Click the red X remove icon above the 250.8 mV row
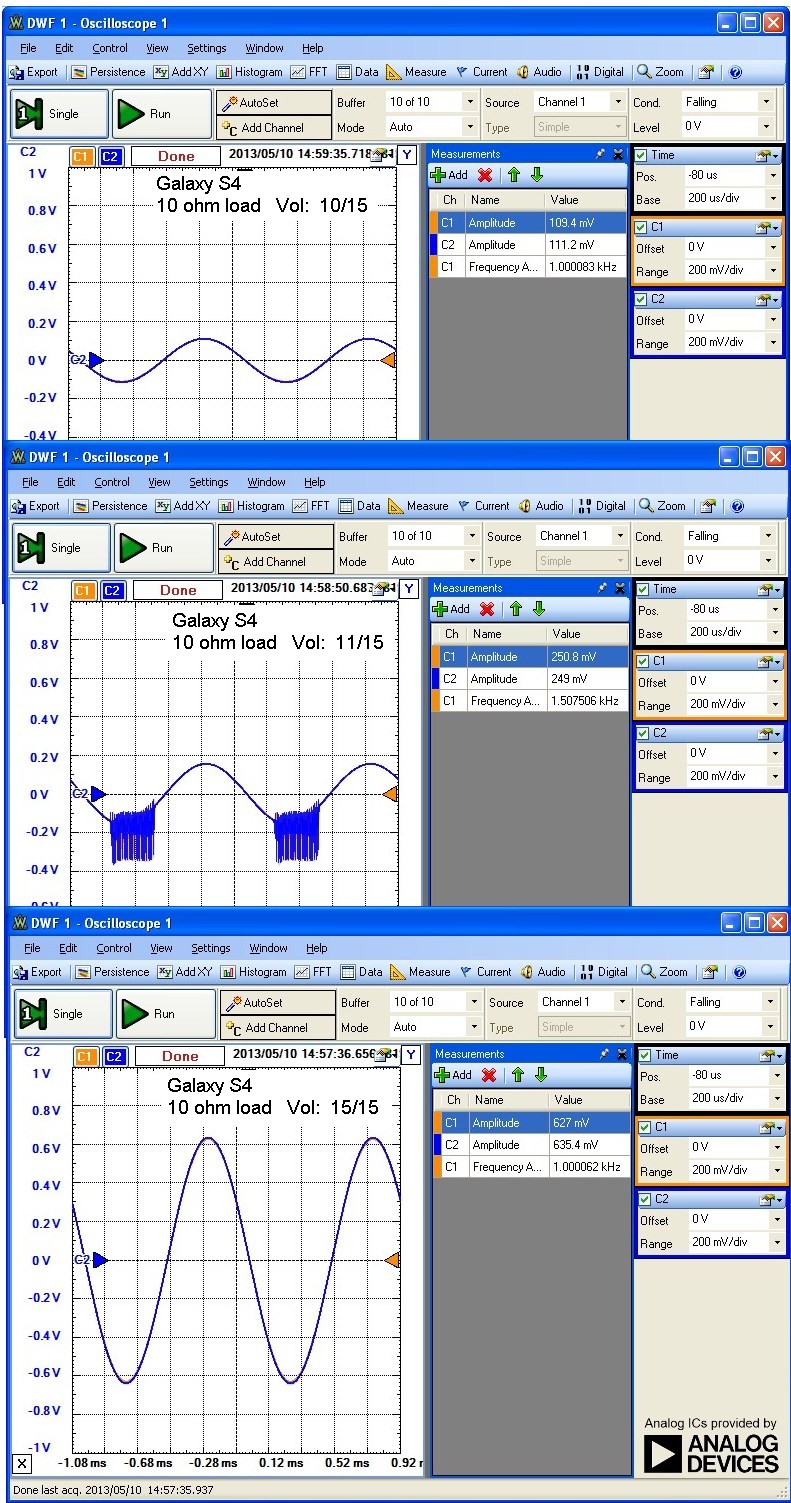The image size is (791, 1503). click(x=487, y=609)
